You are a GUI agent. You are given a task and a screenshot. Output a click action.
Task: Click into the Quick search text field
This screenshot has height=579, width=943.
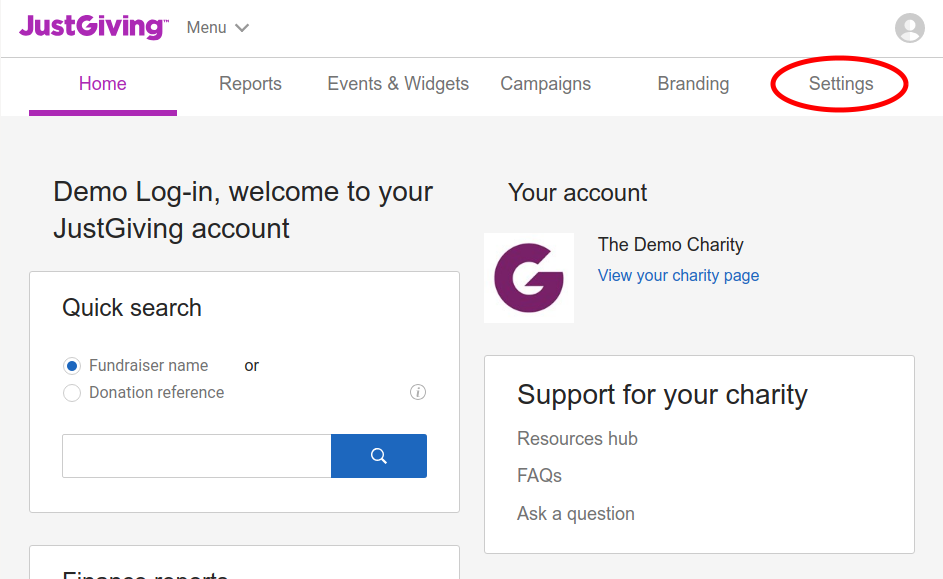coord(197,456)
